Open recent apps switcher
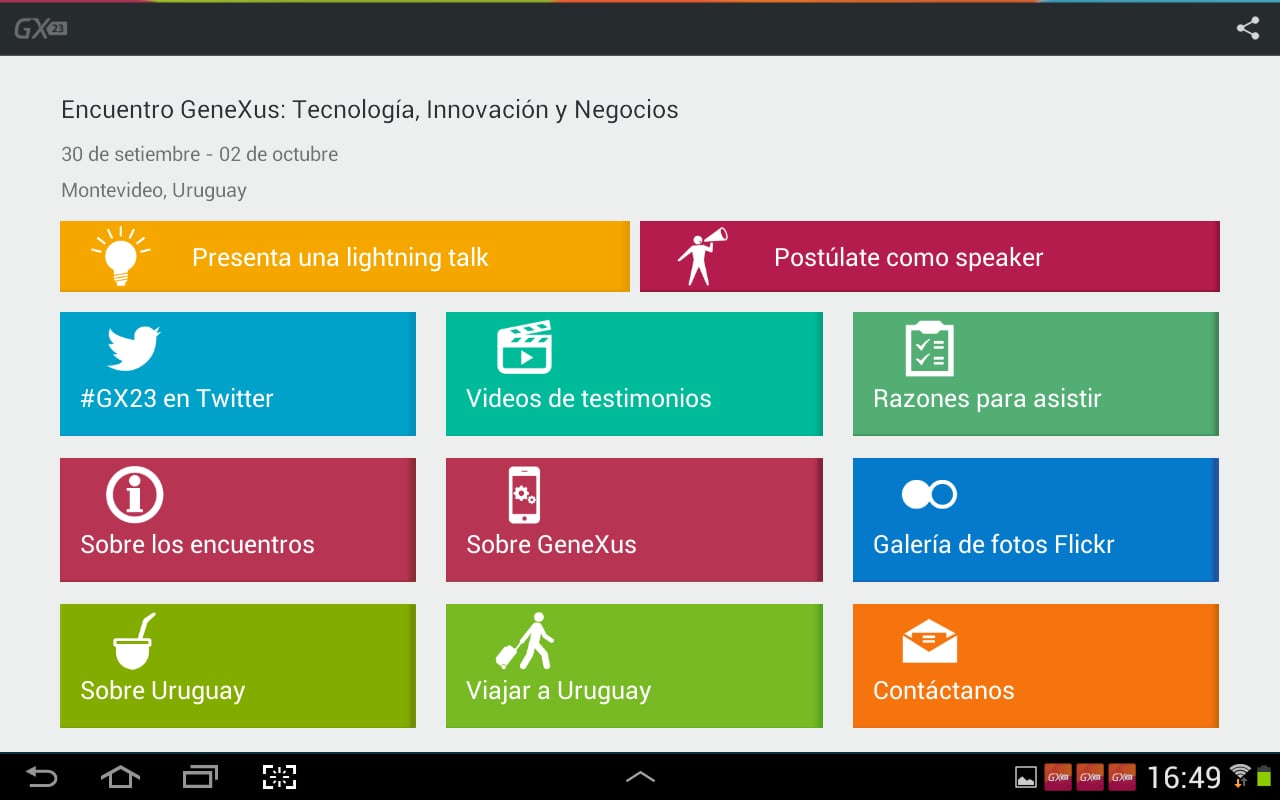1280x800 pixels. point(200,776)
